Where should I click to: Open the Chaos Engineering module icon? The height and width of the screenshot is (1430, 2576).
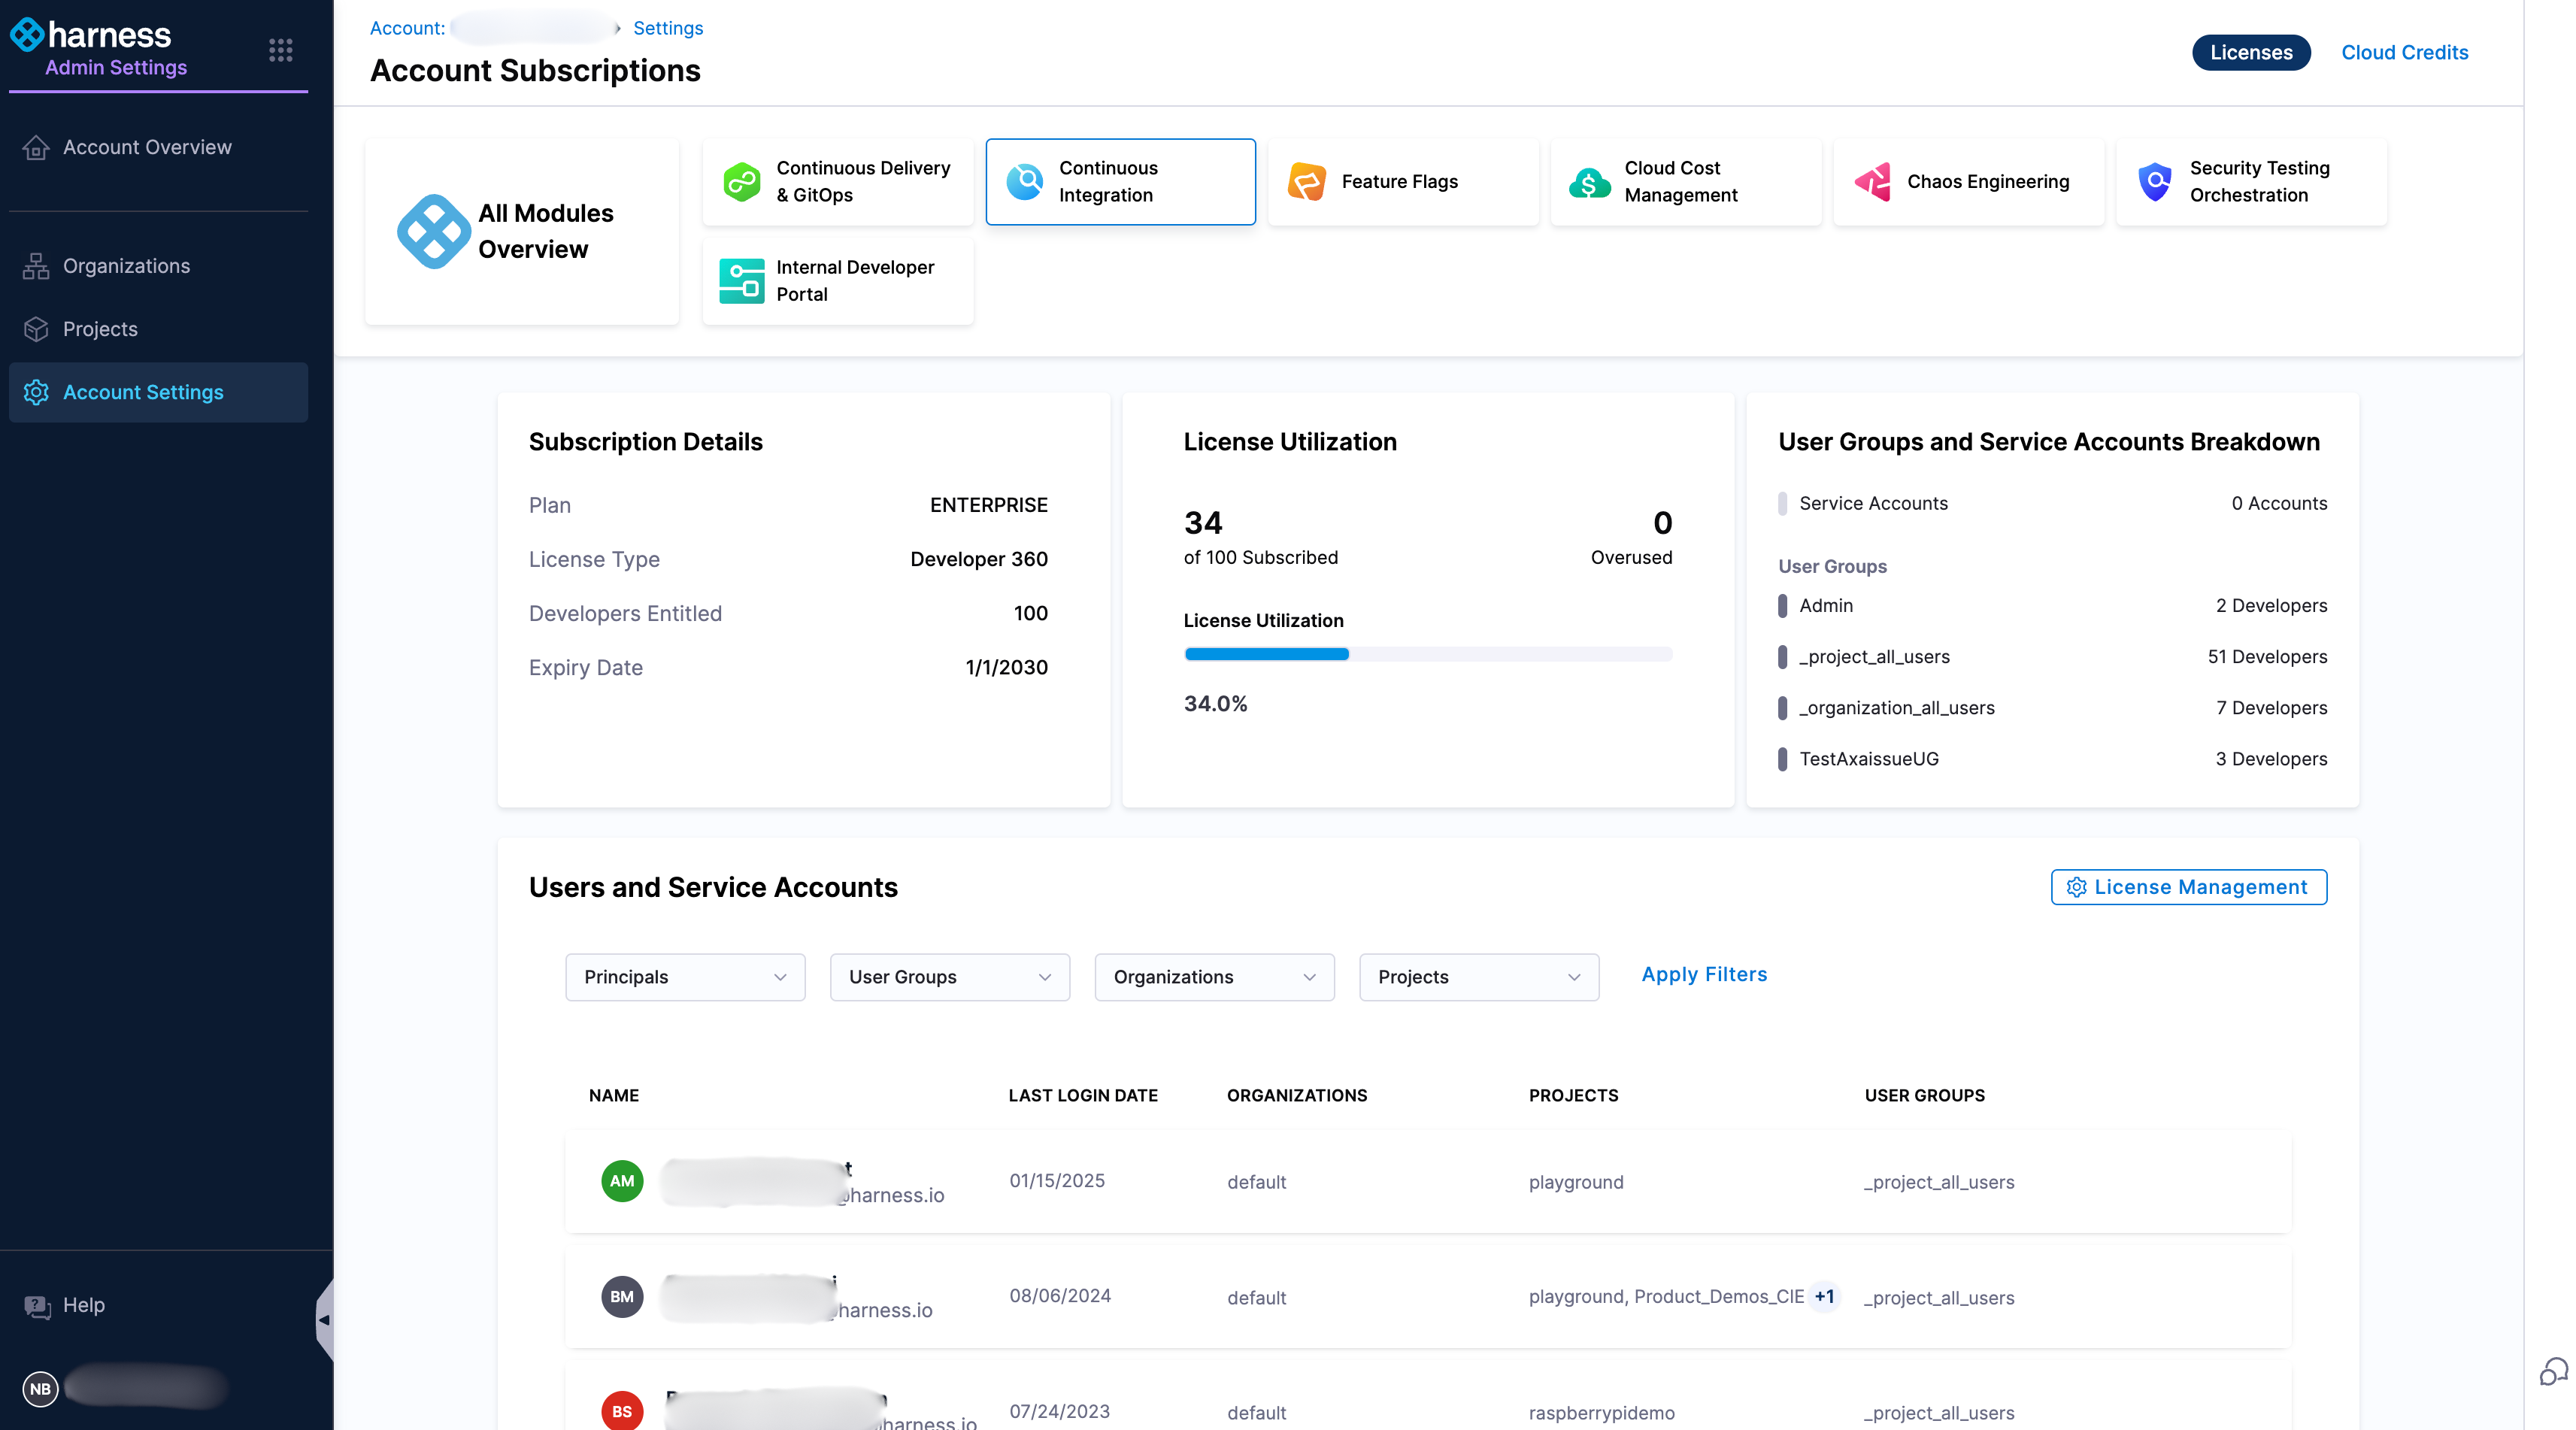tap(1872, 182)
